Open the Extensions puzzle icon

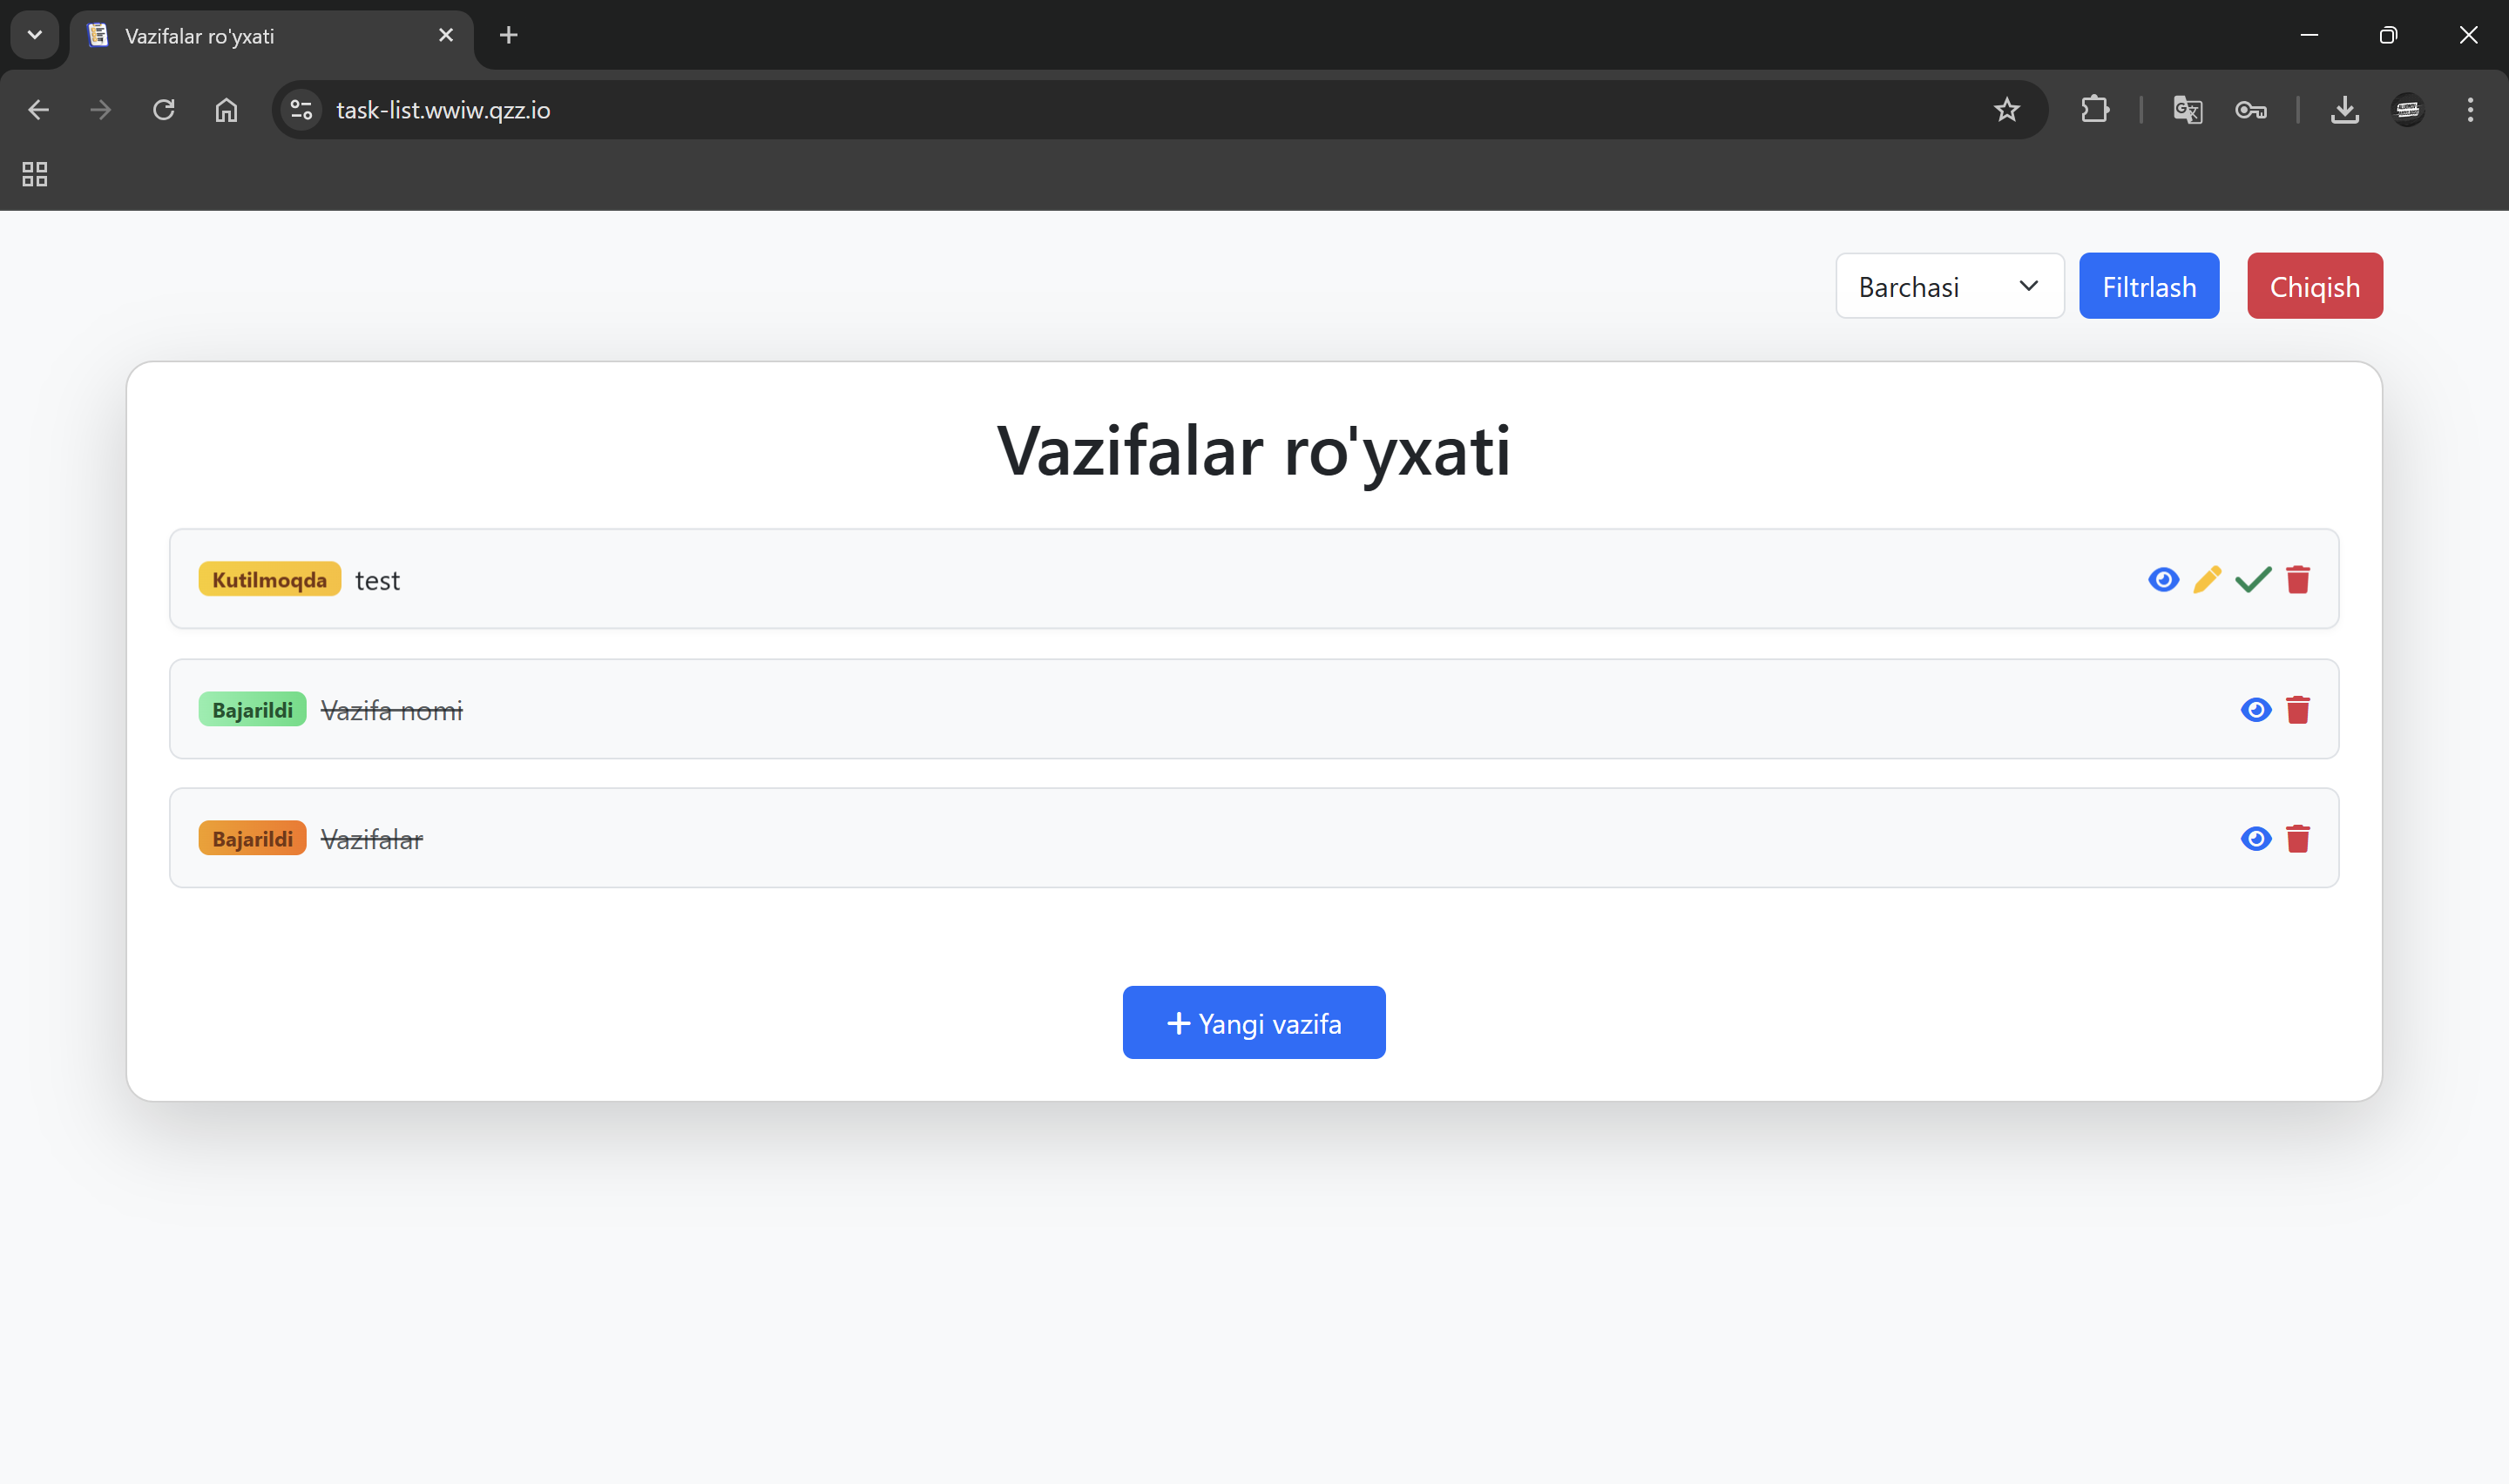click(x=2095, y=110)
